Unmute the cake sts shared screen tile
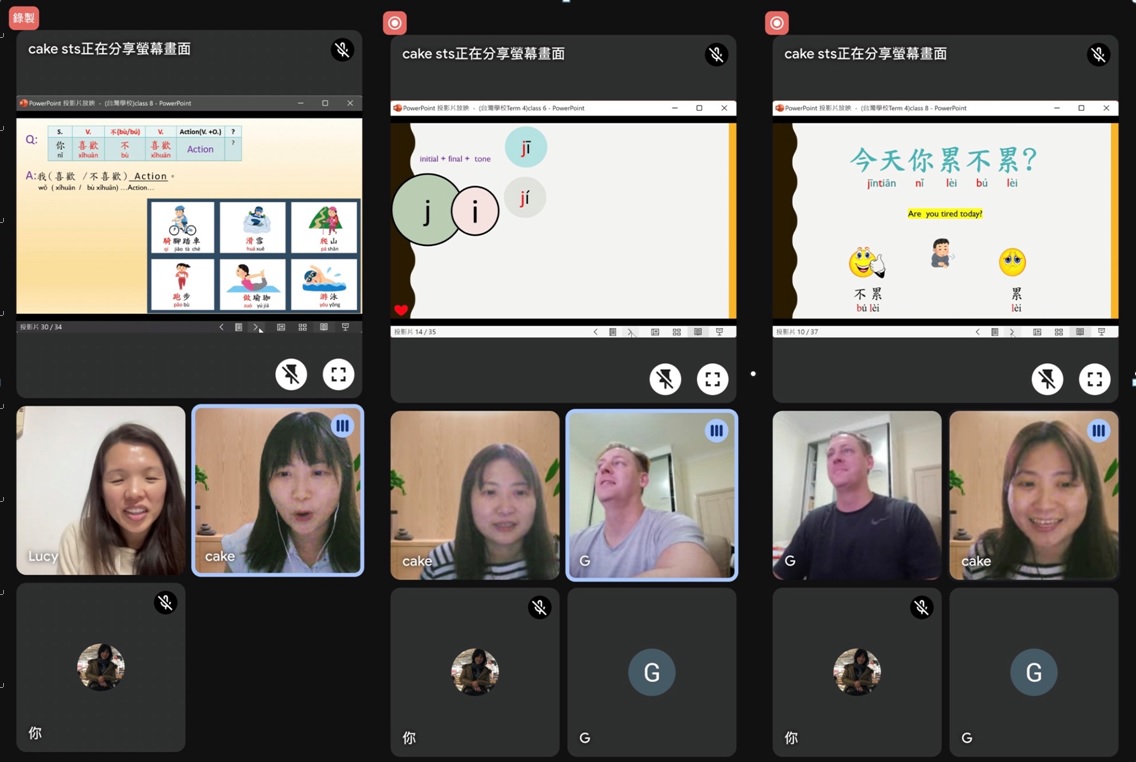 343,48
